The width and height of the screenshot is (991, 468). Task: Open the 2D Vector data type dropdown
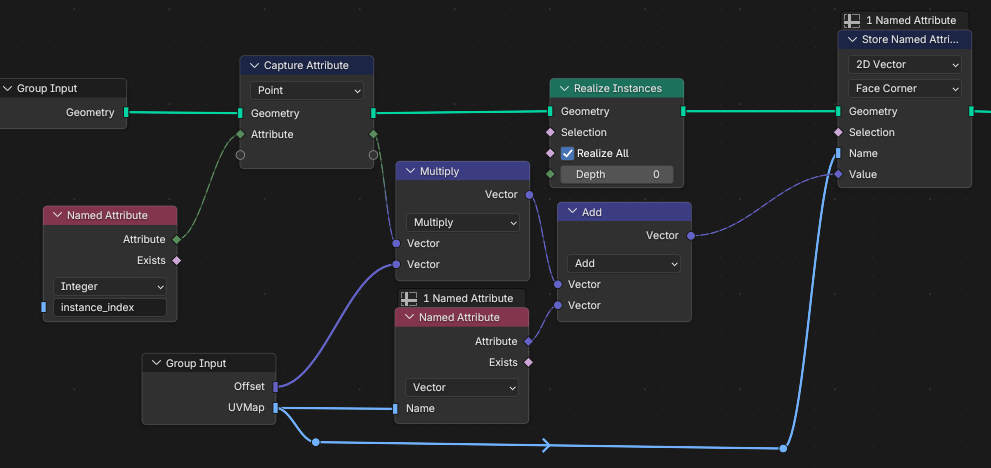[904, 65]
